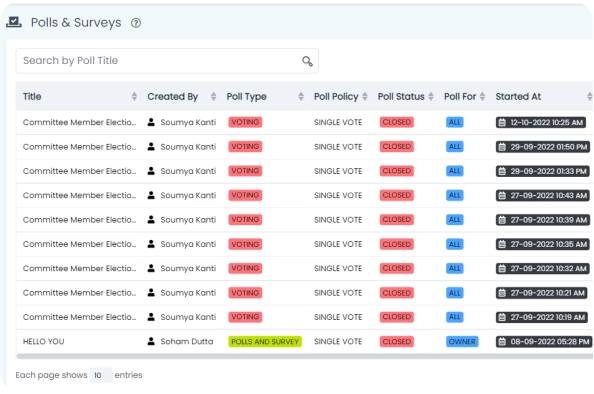Viewport: 594px width, 394px height.
Task: Click CLOSED badge in the 29-09-2022 01:50 PM row
Action: coord(397,146)
